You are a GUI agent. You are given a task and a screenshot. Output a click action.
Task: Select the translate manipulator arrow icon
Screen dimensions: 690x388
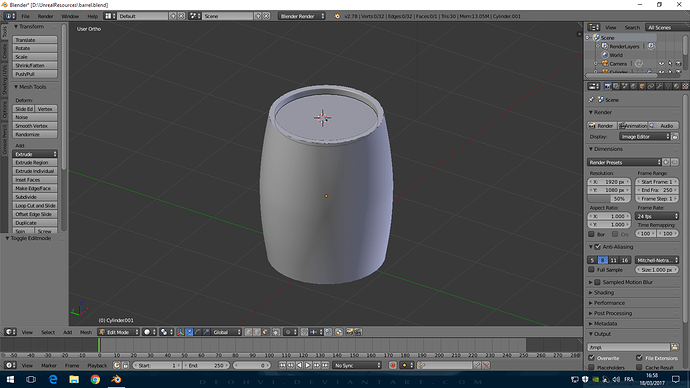189,332
